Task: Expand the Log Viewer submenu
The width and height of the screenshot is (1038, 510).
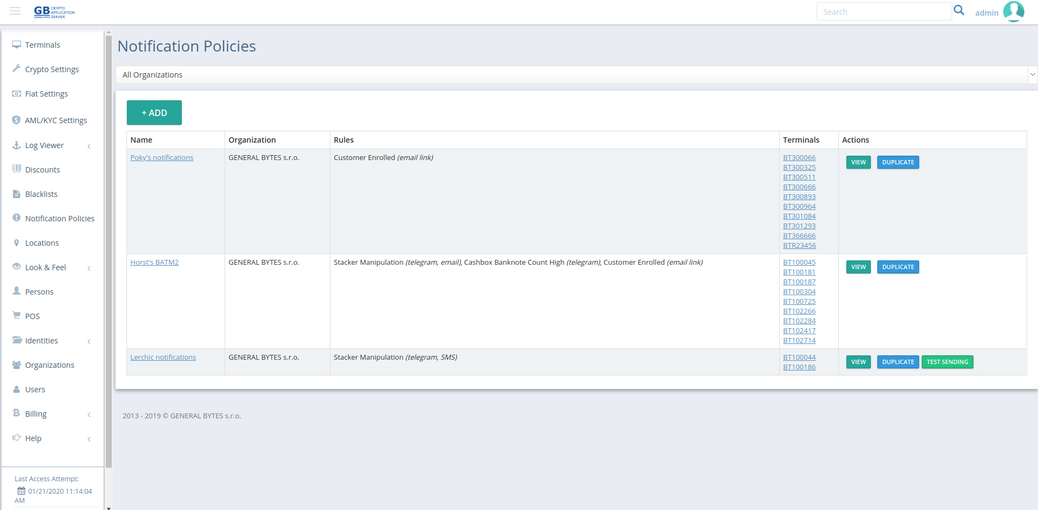Action: click(x=89, y=146)
